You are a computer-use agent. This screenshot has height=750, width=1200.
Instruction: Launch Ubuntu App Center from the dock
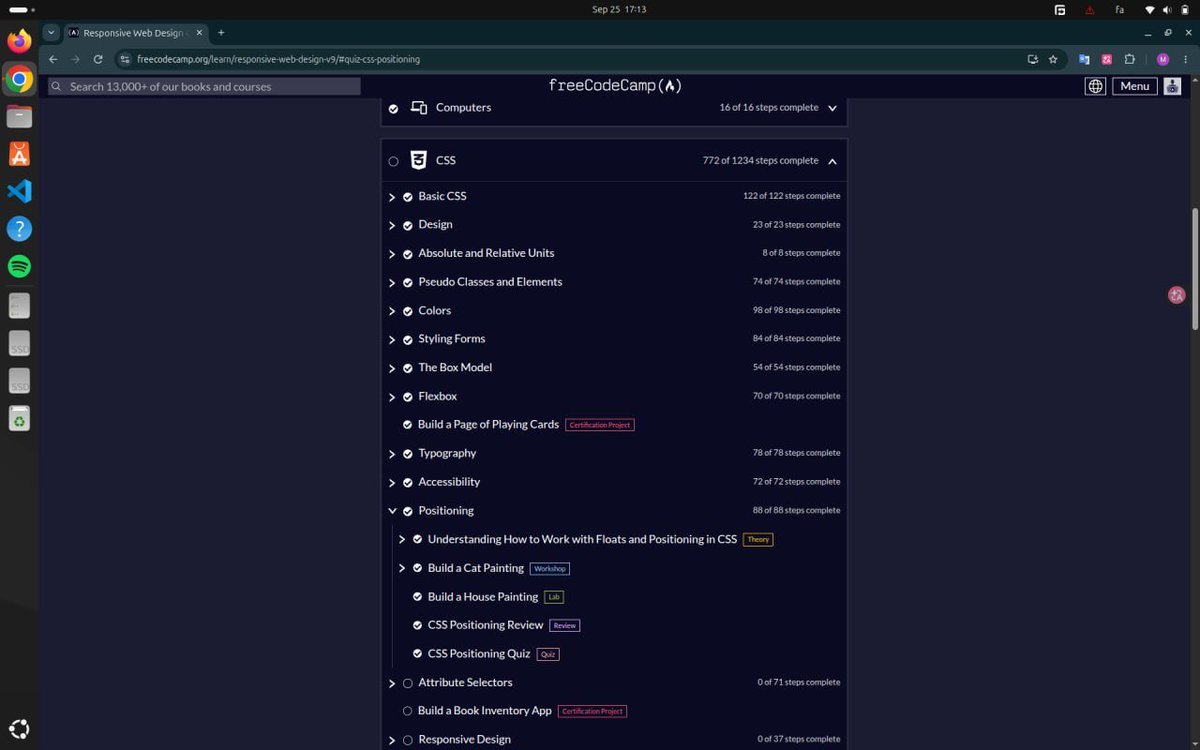(x=19, y=154)
